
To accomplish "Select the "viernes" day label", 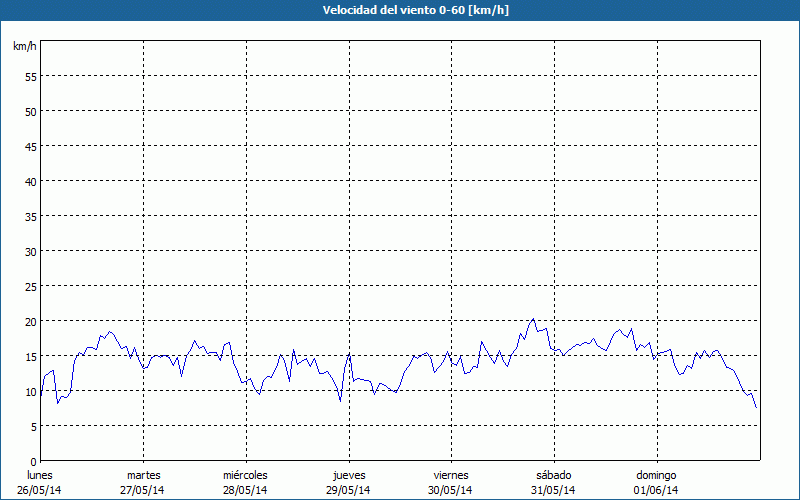I will [450, 475].
